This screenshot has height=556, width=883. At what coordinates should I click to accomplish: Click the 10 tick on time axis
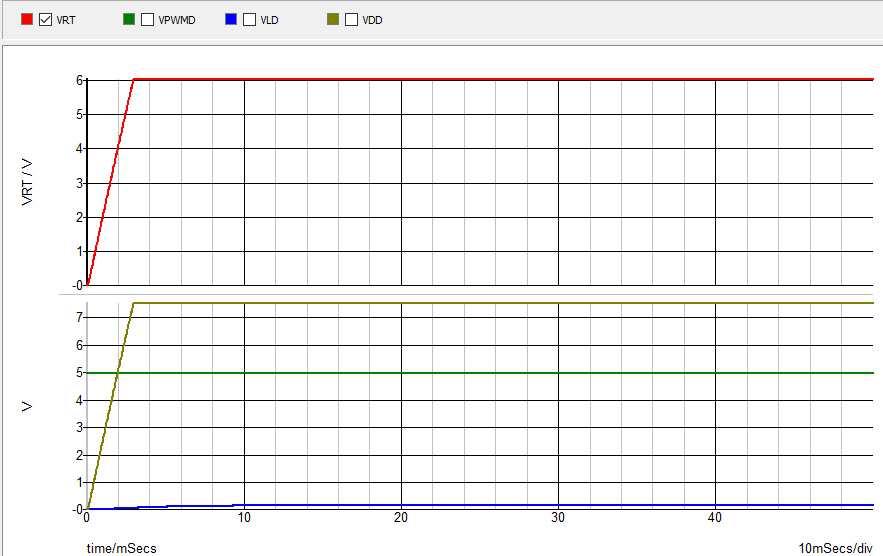click(x=244, y=517)
